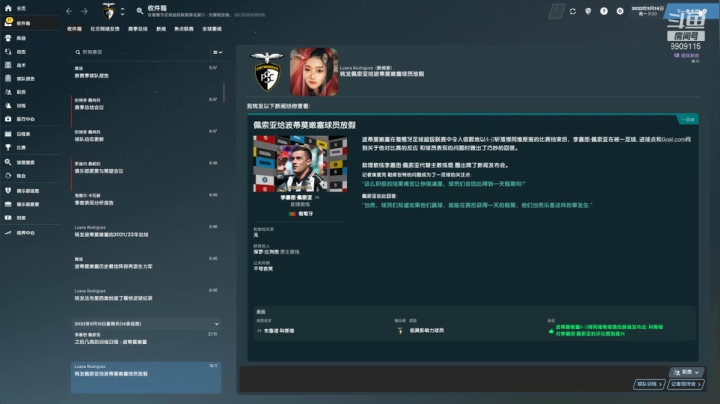Open the Club Info shield icon in sidebar

click(8, 191)
